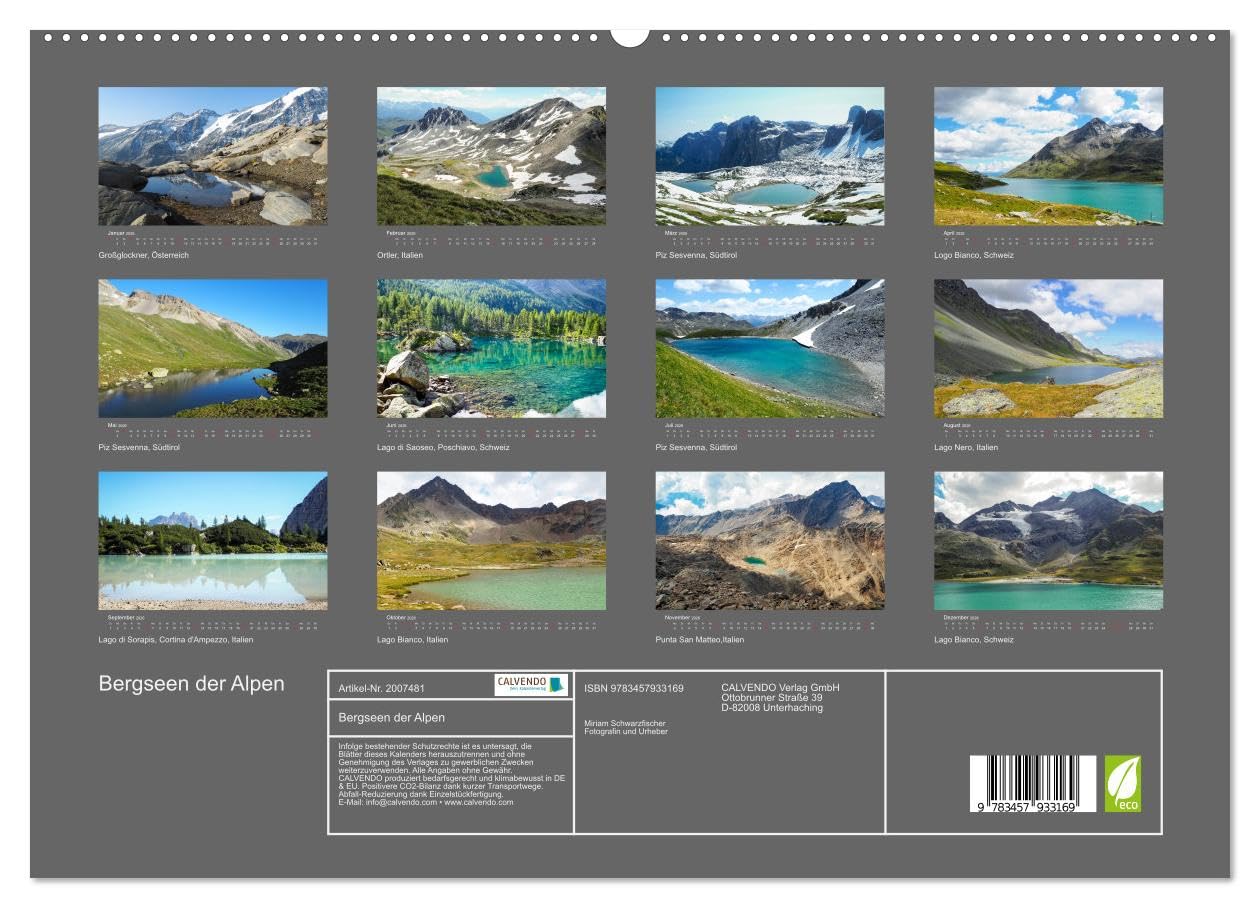Click 'ISBN 9783457933169' text

coord(634,688)
